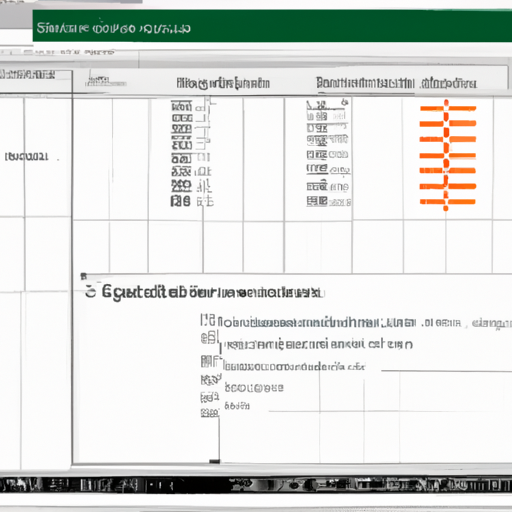Collapse the lower section via its circular heading icon
The width and height of the screenshot is (512, 512).
click(x=90, y=292)
